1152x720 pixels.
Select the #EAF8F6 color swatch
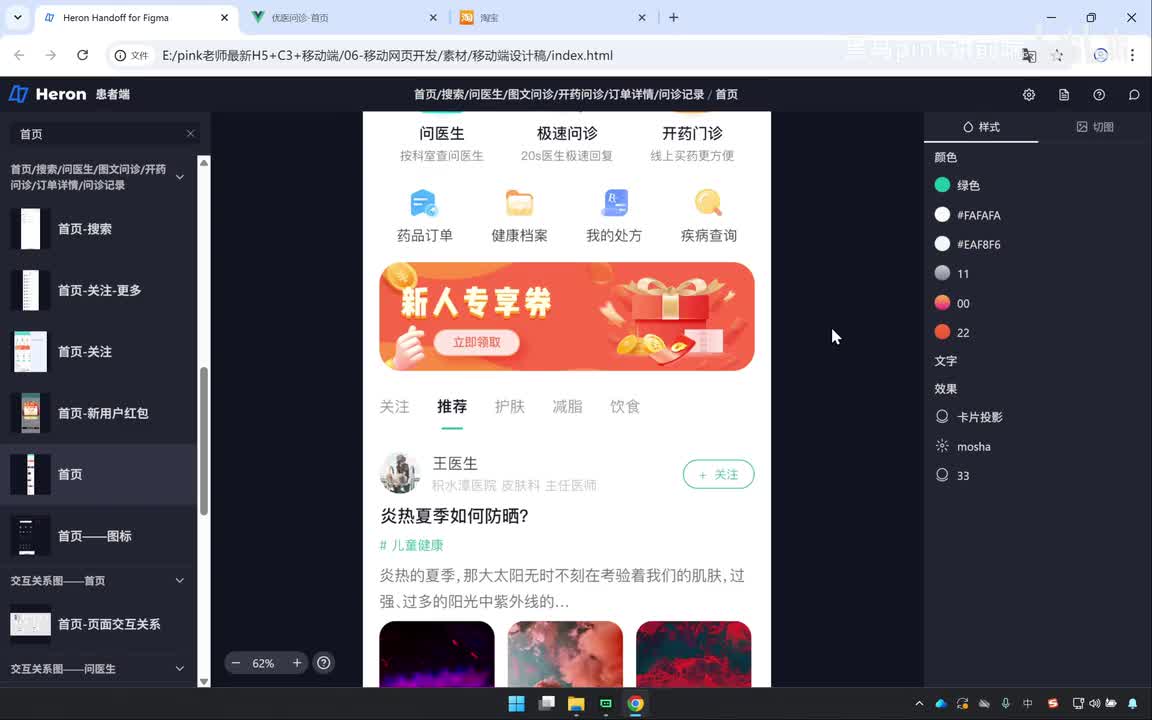coord(942,244)
